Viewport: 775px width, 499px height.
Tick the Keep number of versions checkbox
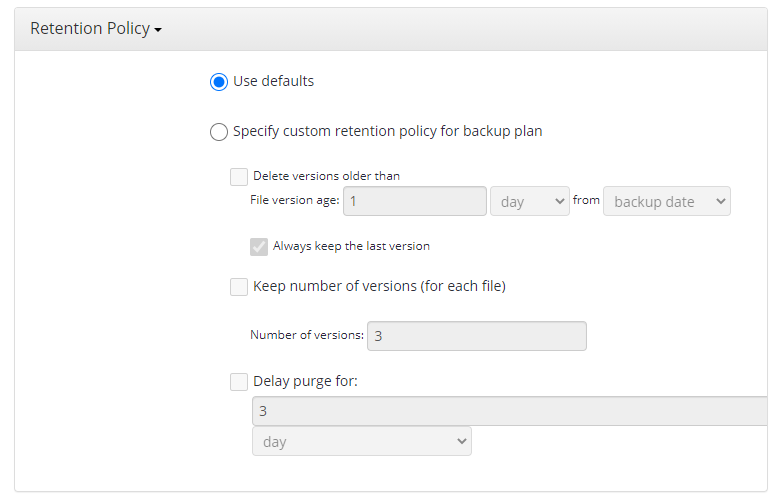tap(239, 287)
